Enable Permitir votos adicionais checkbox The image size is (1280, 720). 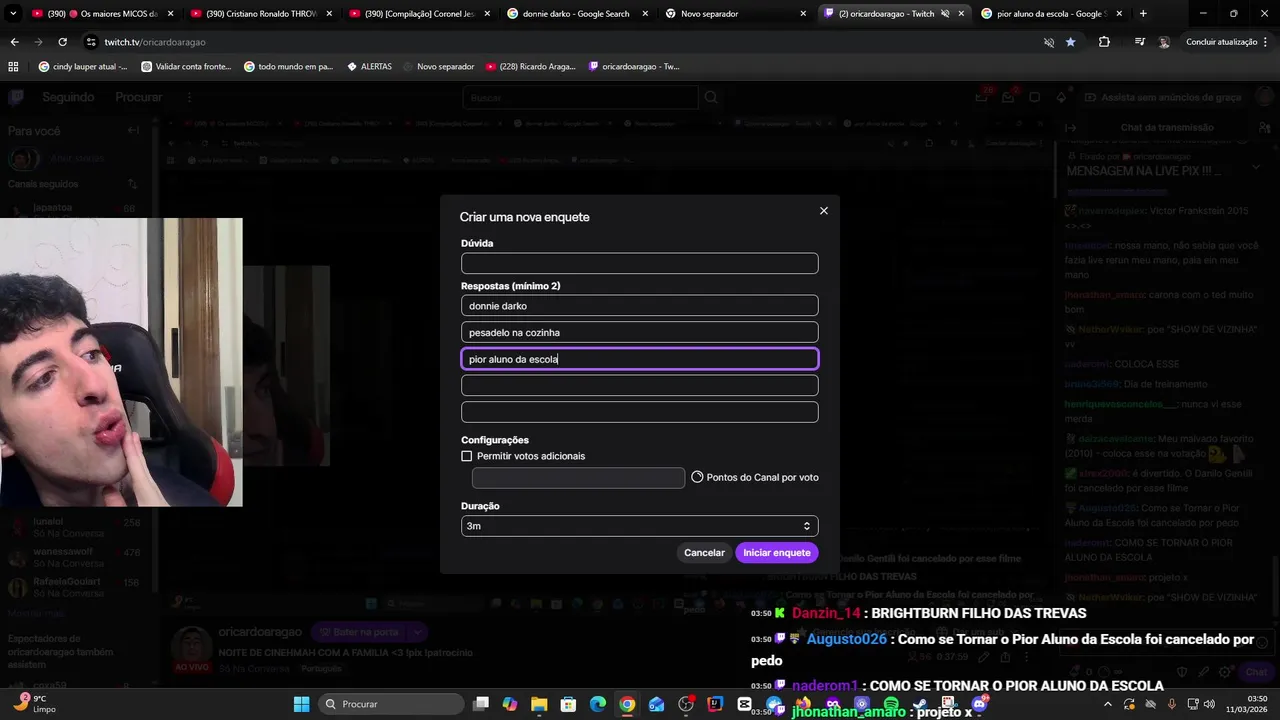466,456
